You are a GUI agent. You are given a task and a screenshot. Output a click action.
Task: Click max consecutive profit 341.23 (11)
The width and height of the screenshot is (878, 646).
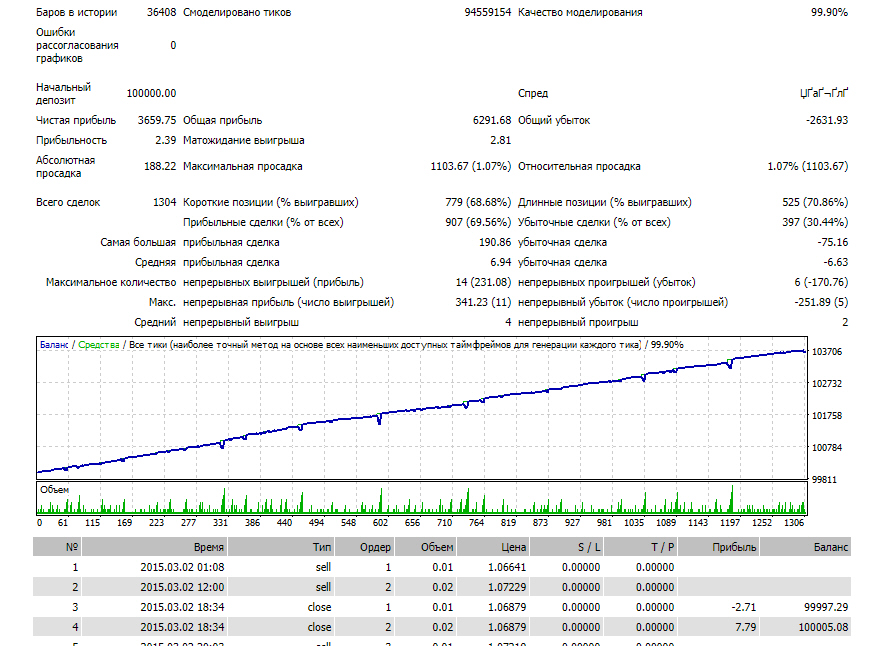coord(483,303)
